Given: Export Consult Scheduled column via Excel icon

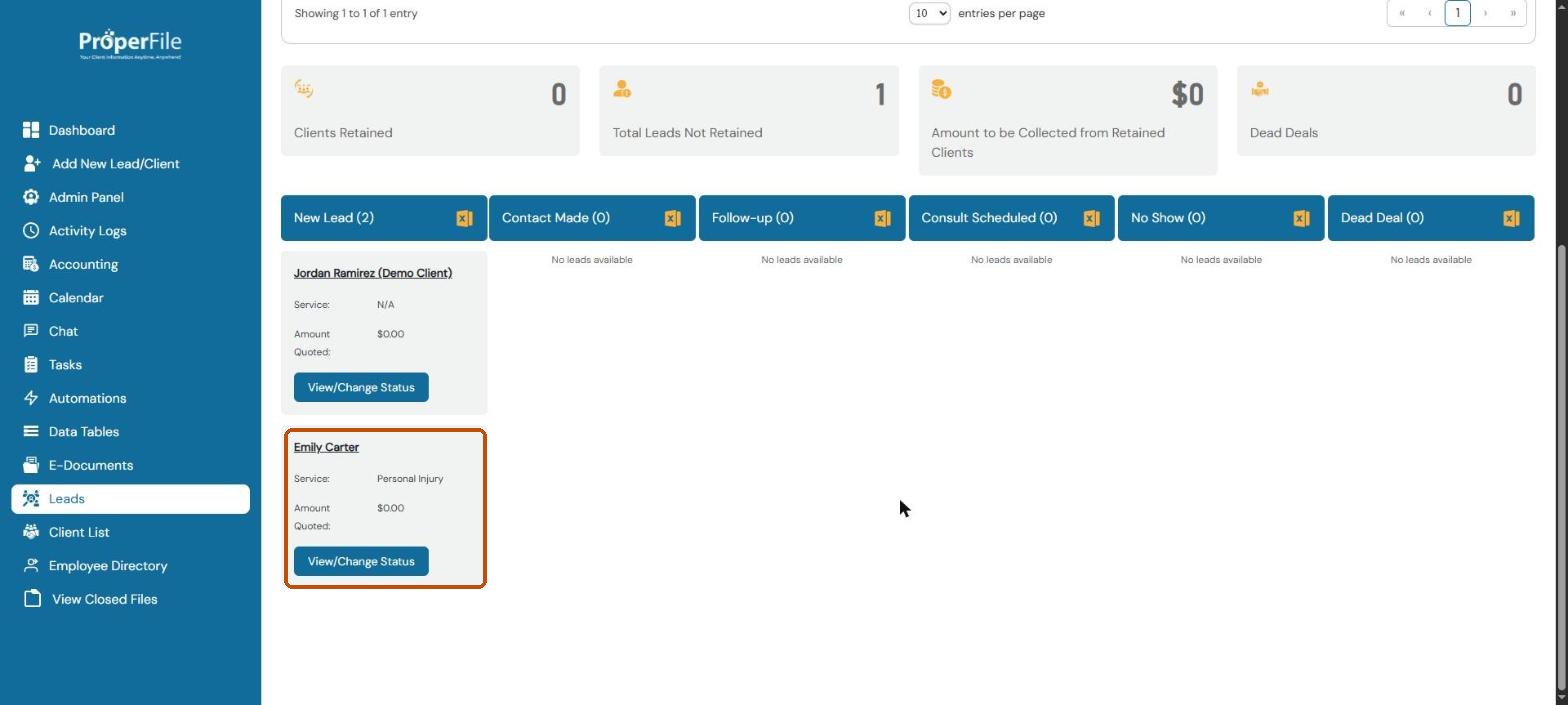Looking at the screenshot, I should click(1091, 218).
